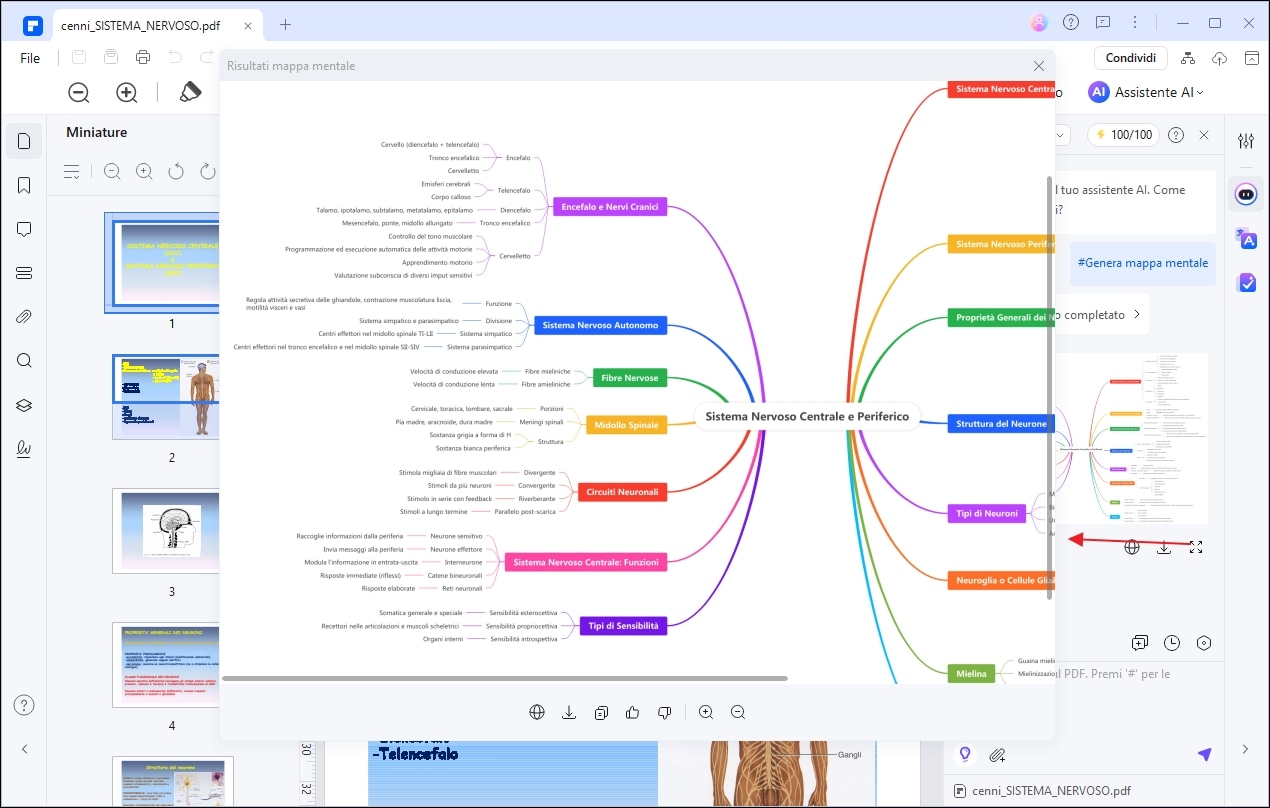This screenshot has width=1270, height=808.
Task: Open the Miniature thumbnails sidebar panel
Action: tap(24, 141)
